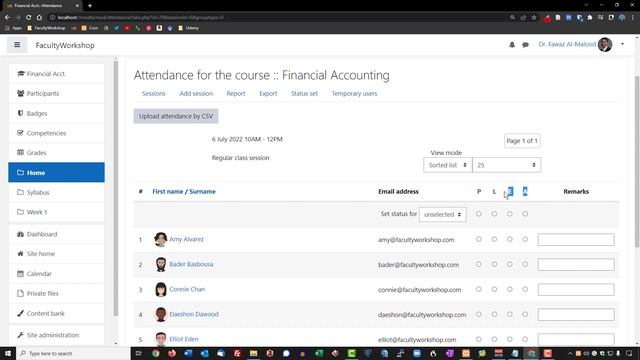Mark Daeshon Dawood as Late

[x=494, y=314]
